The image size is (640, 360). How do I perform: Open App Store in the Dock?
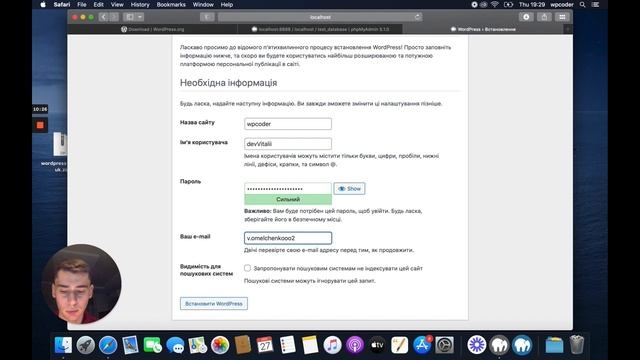tap(422, 345)
